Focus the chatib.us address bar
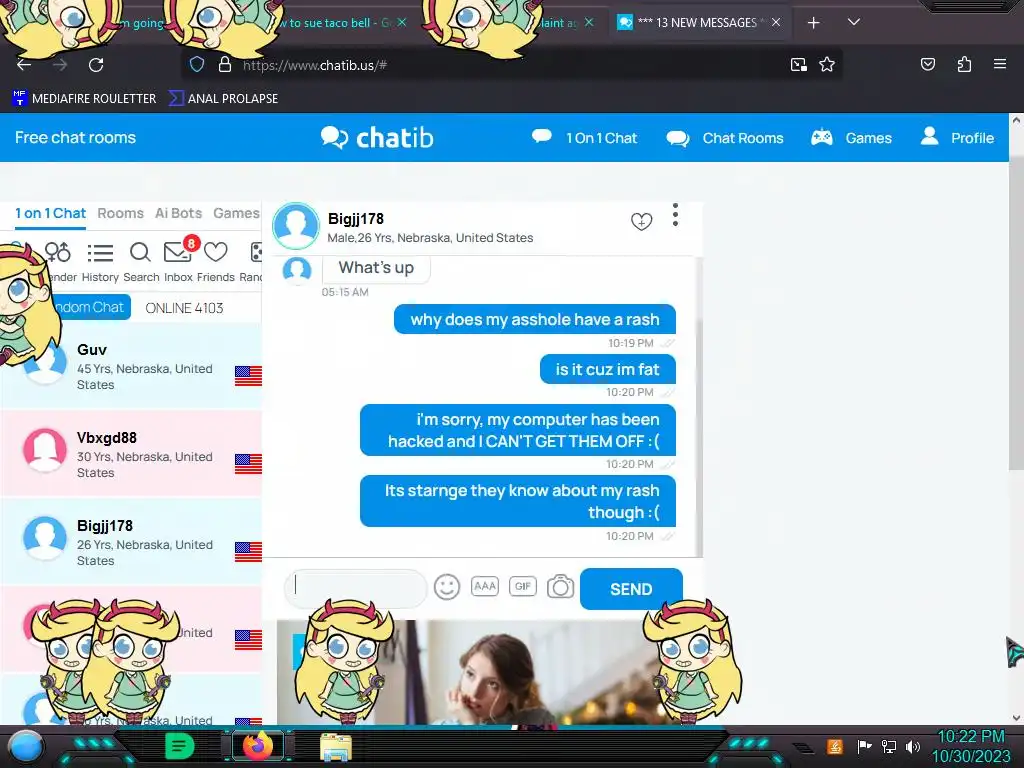1024x768 pixels. pos(509,65)
